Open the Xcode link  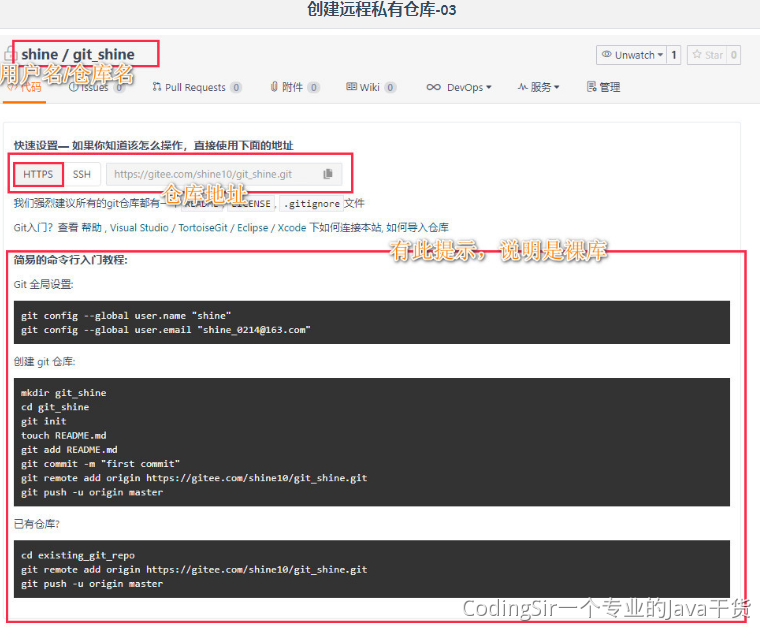point(292,227)
